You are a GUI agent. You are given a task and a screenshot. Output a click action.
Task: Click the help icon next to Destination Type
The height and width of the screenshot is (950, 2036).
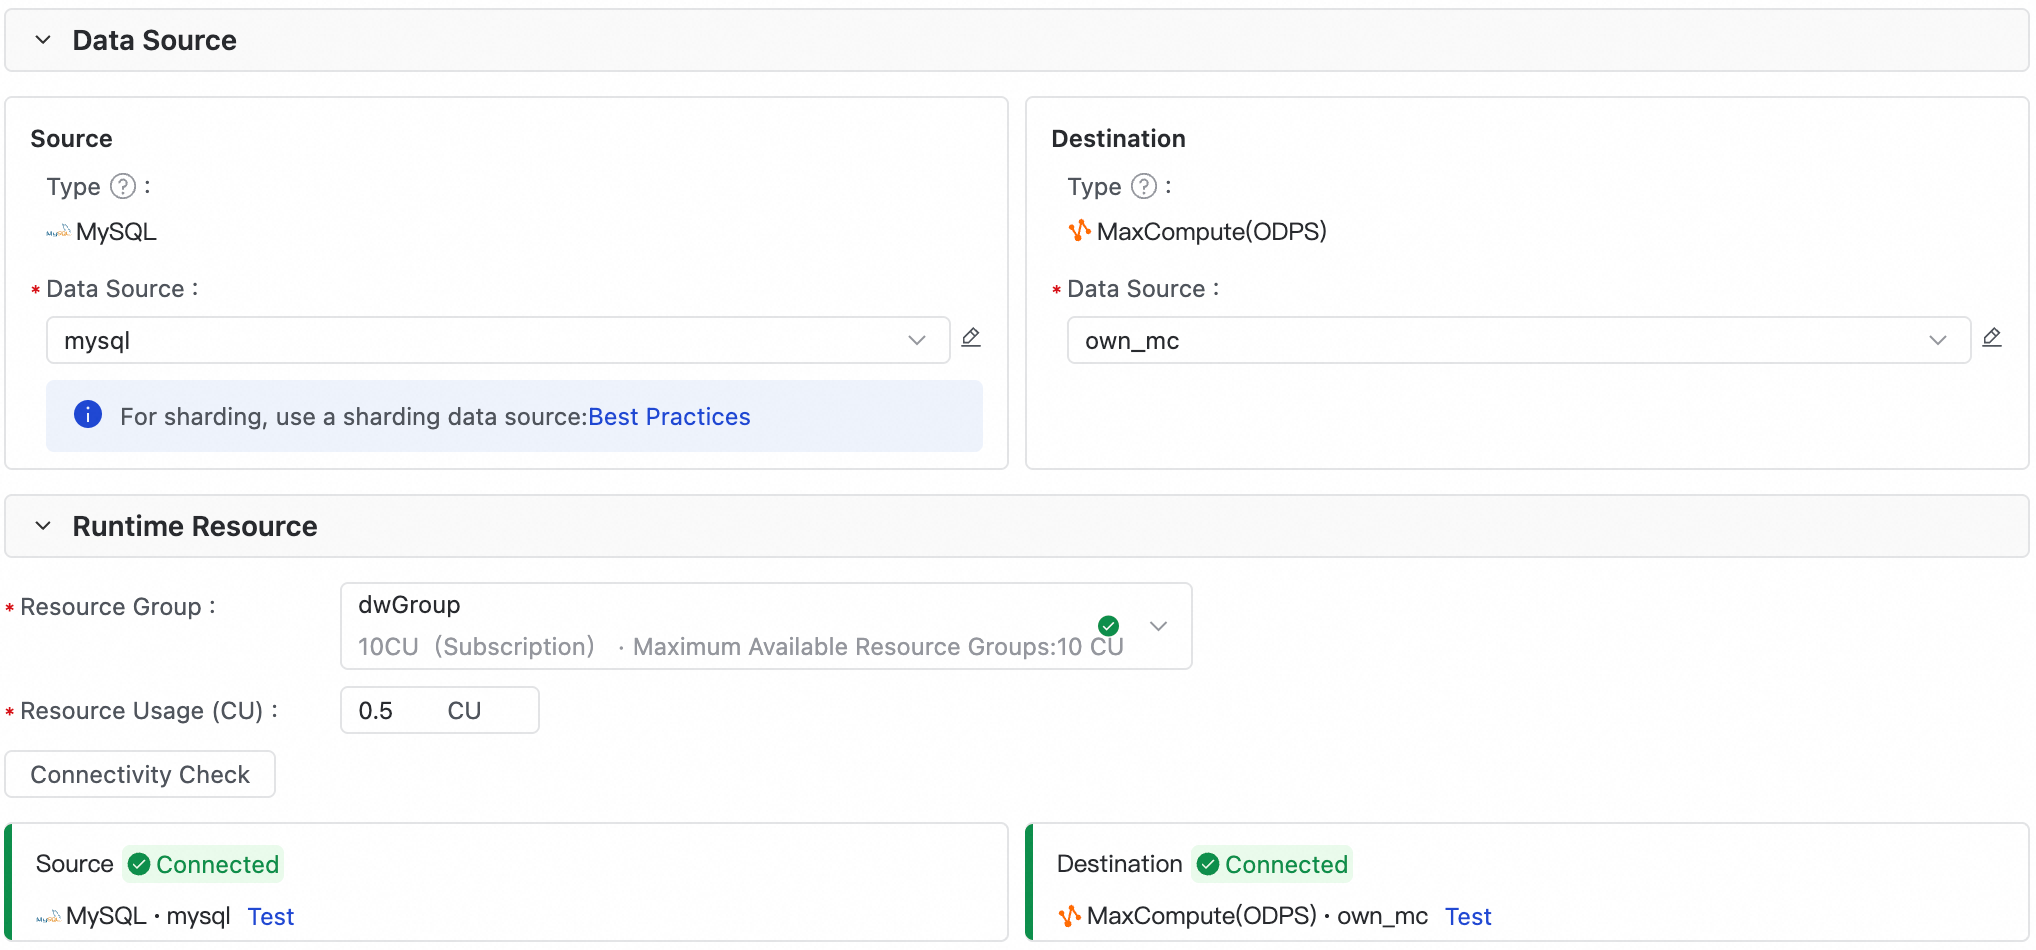click(1144, 186)
